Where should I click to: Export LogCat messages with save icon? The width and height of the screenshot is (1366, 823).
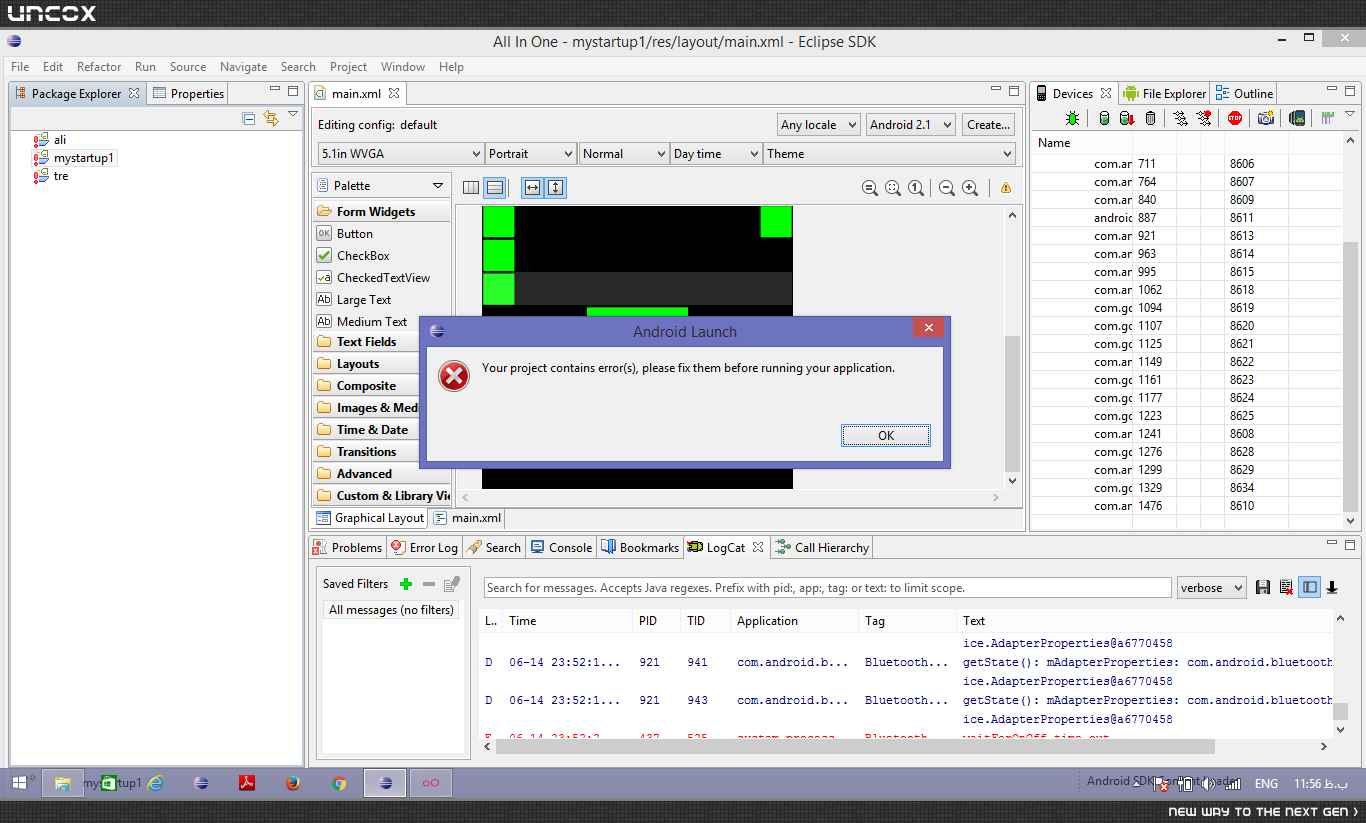(1263, 588)
